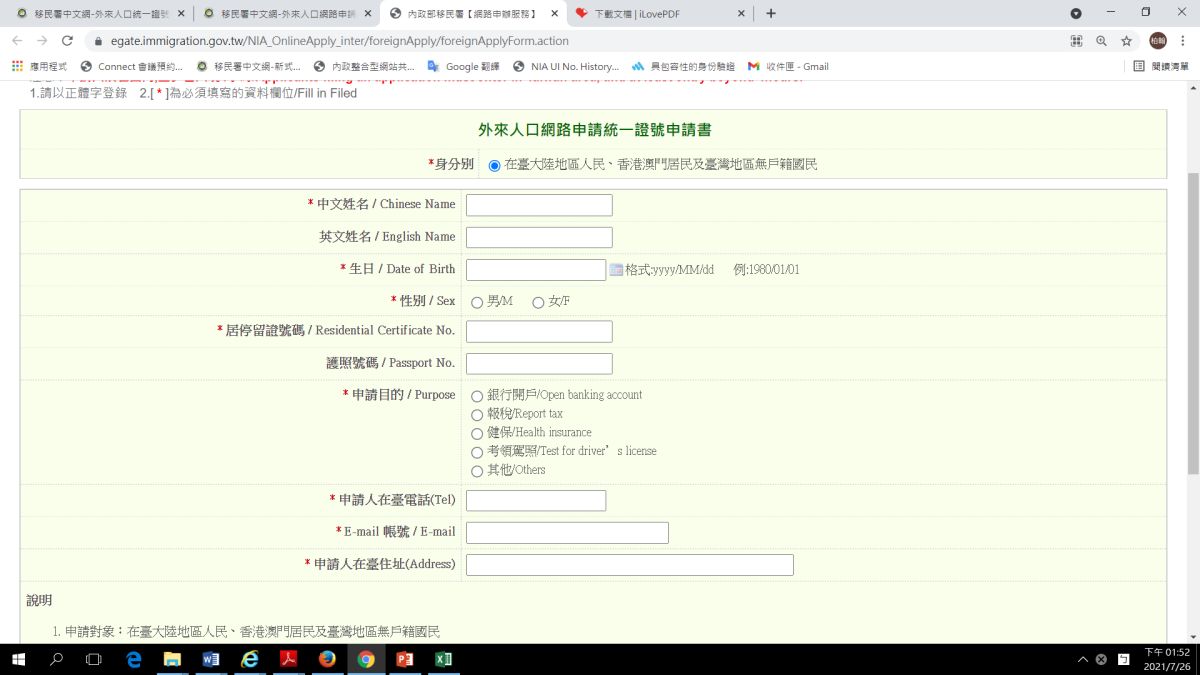Click the E-mail input field
Viewport: 1200px width, 675px height.
(x=567, y=533)
